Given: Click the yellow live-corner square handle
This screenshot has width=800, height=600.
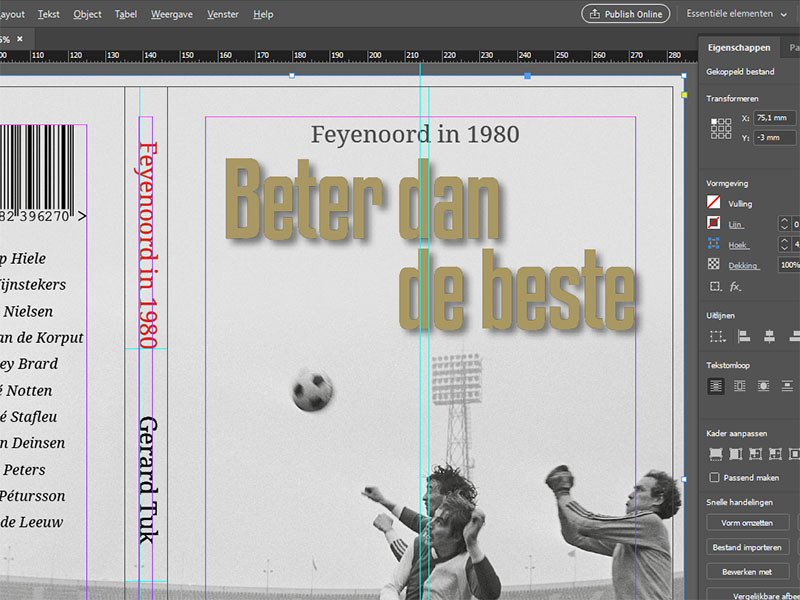Looking at the screenshot, I should coord(685,95).
